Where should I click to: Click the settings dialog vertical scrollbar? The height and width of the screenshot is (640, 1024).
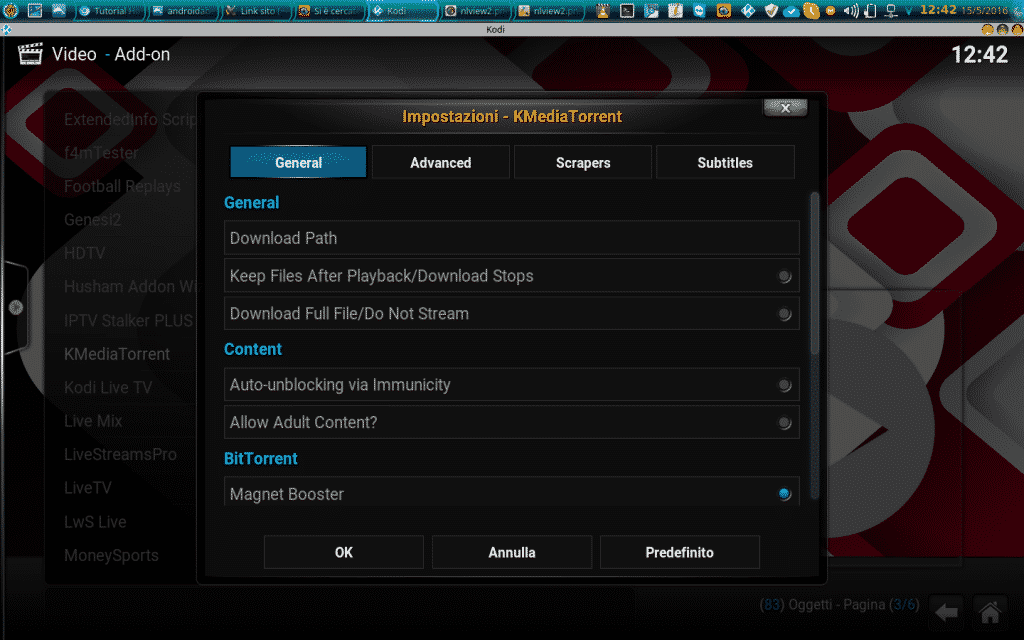coord(814,274)
